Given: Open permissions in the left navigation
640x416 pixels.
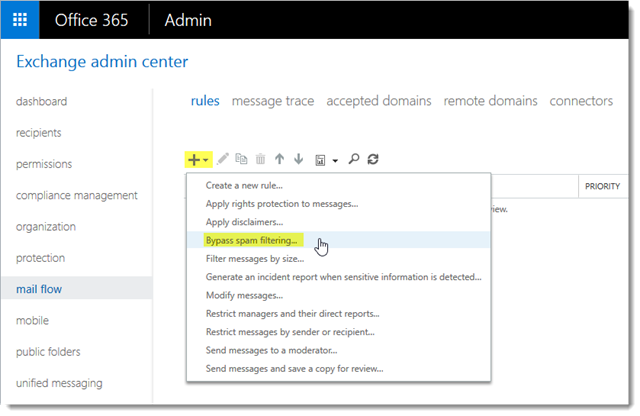Looking at the screenshot, I should (x=44, y=164).
